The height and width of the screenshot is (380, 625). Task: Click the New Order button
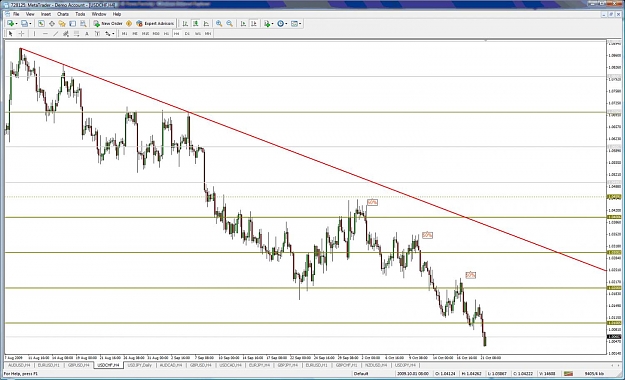coord(108,24)
